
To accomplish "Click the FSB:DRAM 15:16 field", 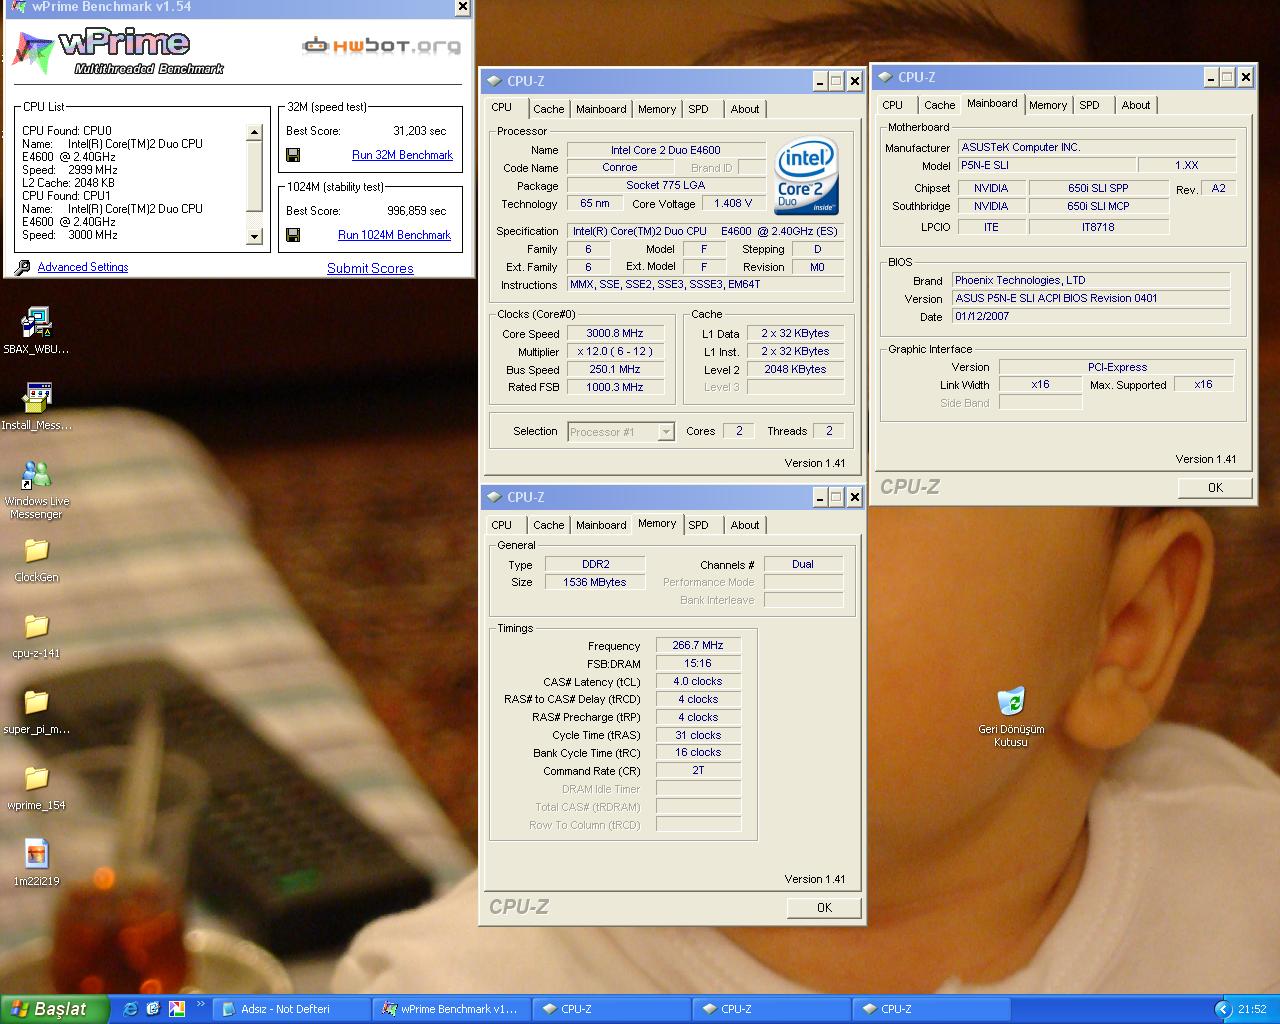I will [698, 663].
